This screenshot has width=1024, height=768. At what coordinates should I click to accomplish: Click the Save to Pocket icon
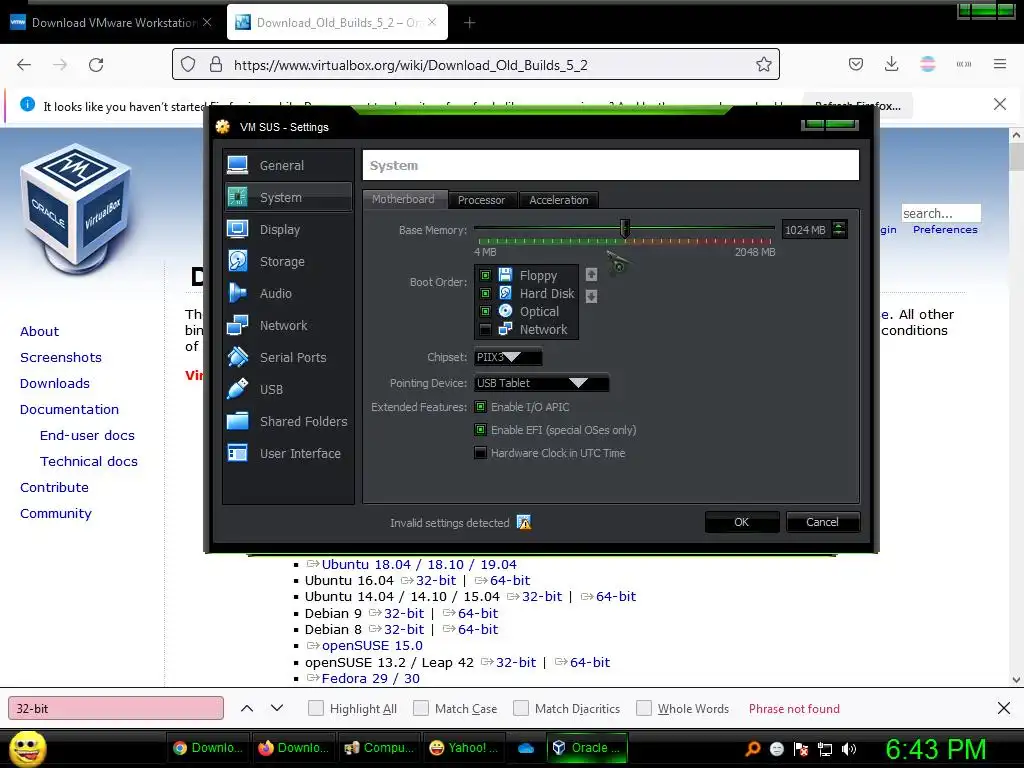click(x=856, y=64)
